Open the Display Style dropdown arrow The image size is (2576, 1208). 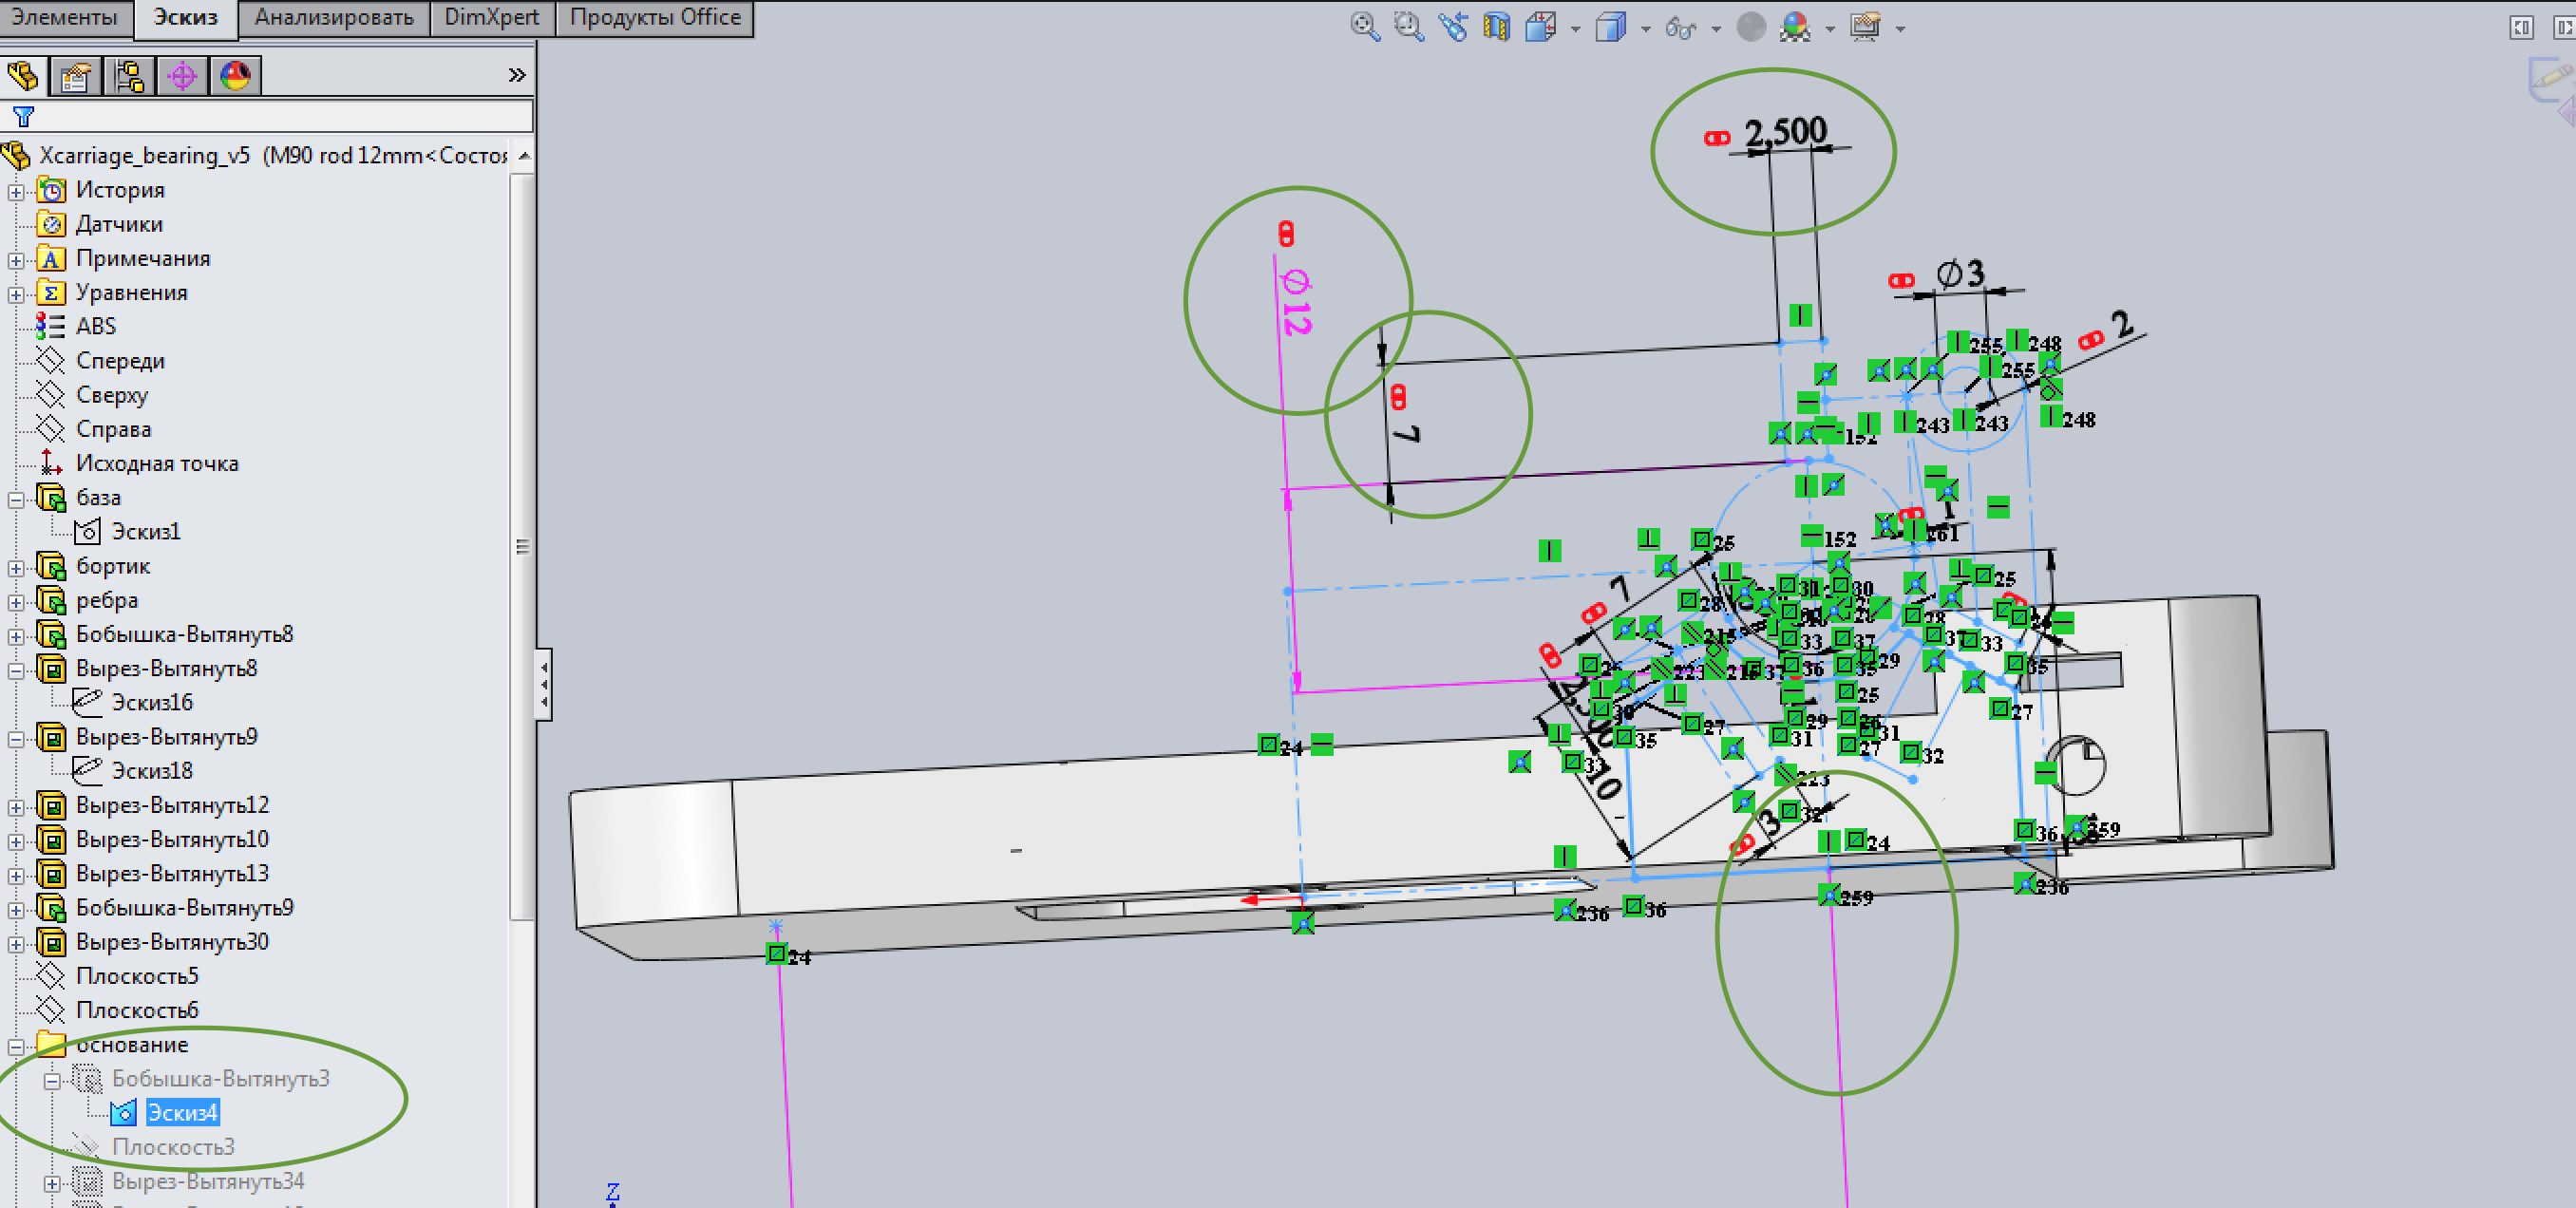1645,29
